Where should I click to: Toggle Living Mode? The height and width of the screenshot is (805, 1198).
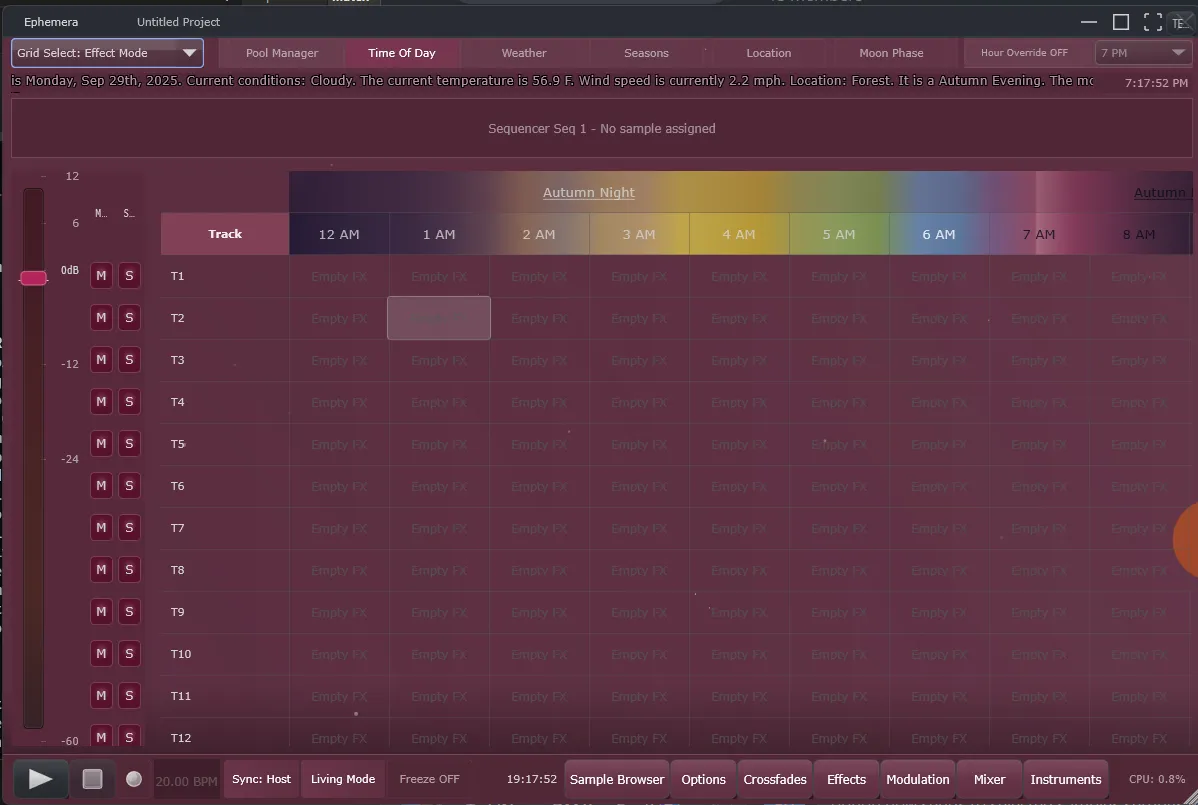tap(343, 779)
